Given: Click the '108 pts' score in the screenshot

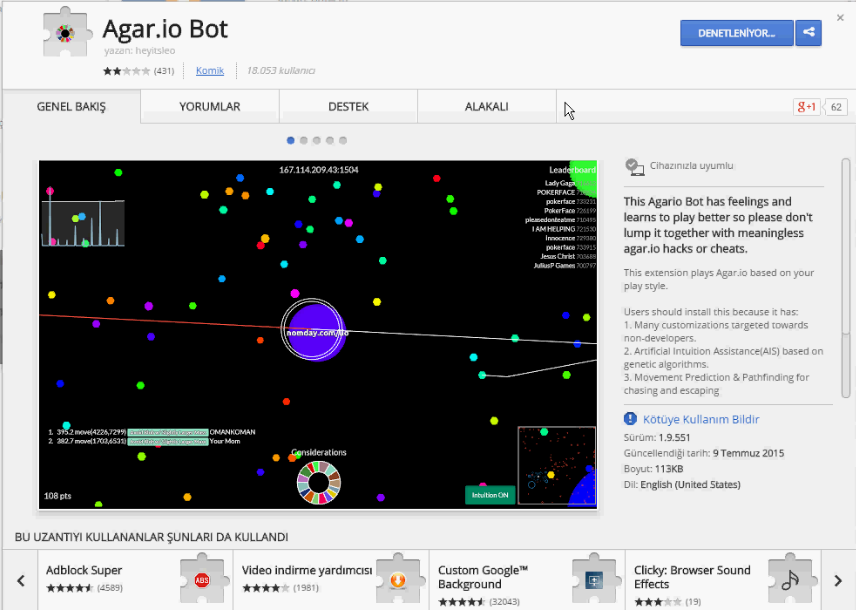Looking at the screenshot, I should click(57, 496).
